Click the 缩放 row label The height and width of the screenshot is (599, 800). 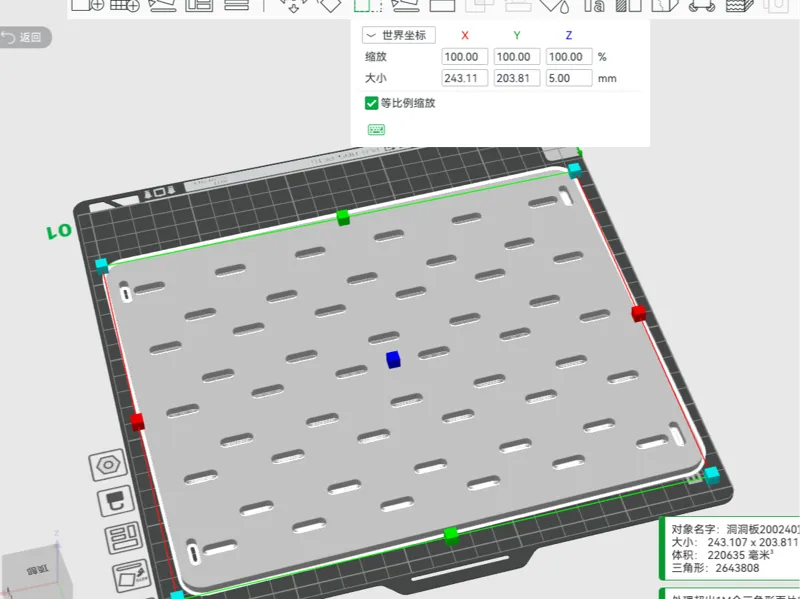[x=376, y=57]
